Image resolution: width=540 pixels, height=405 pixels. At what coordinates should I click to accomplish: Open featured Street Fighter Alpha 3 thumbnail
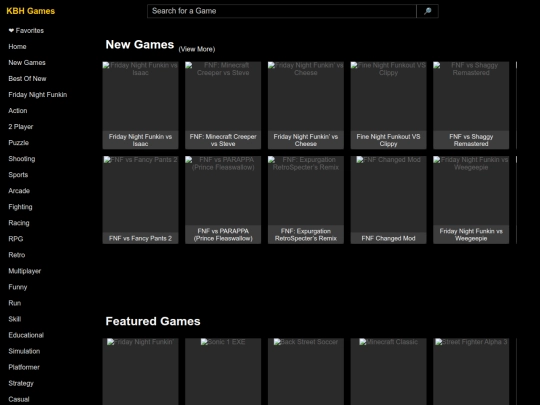471,372
